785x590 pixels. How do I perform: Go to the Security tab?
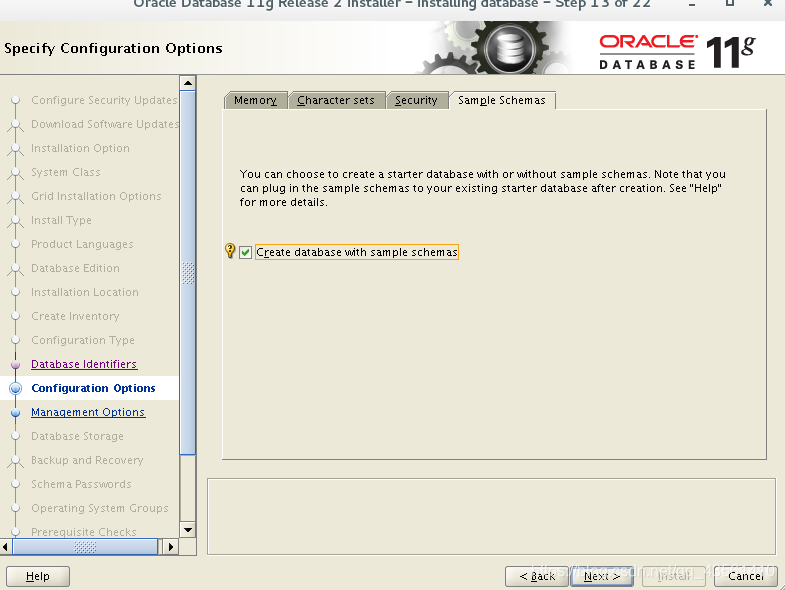coord(416,100)
